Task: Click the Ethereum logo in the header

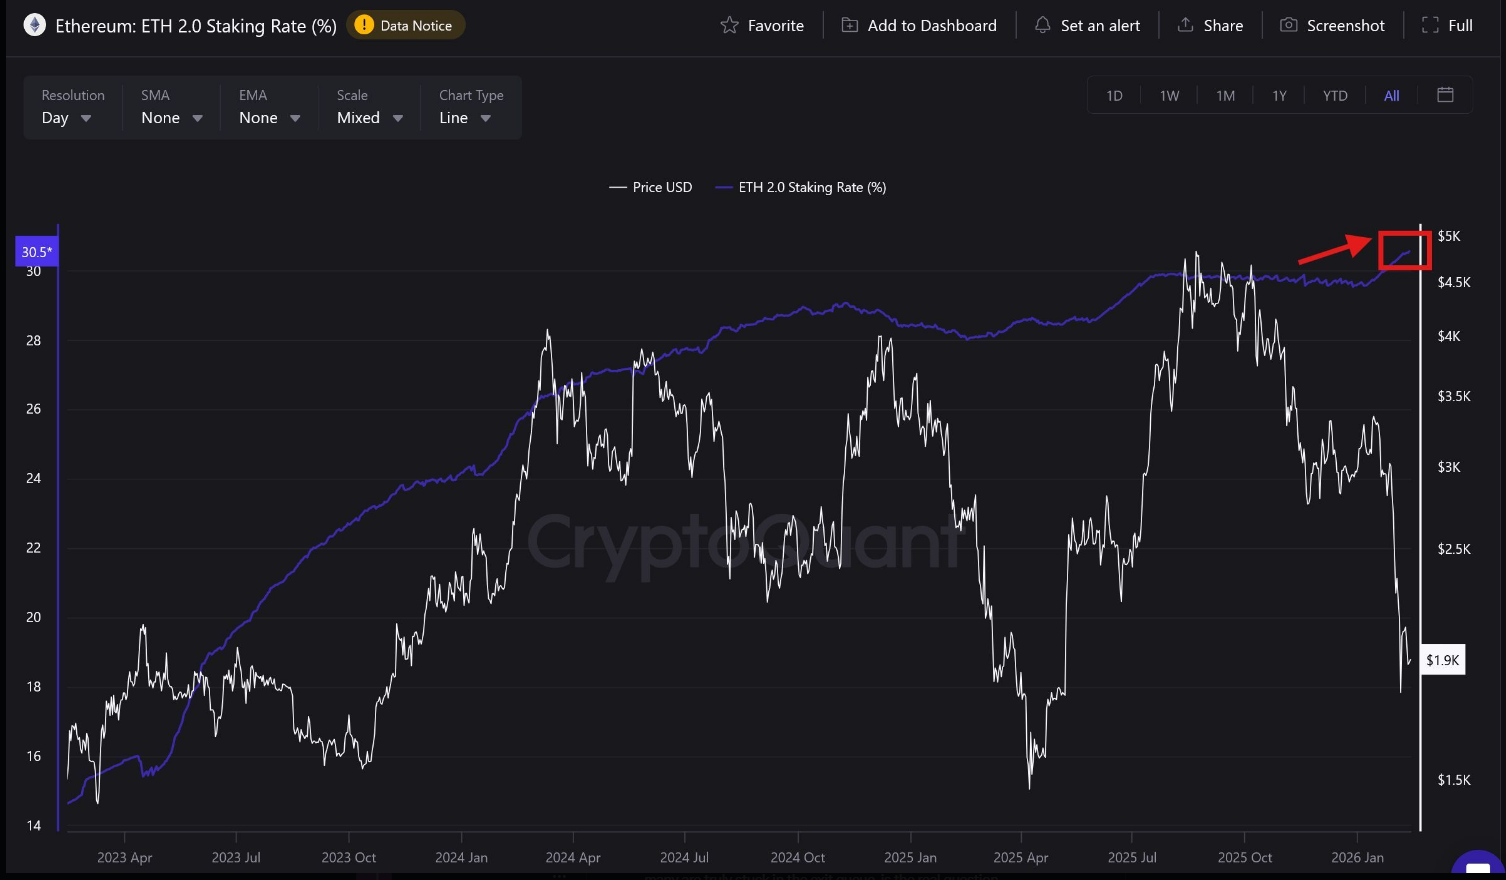Action: tap(34, 24)
